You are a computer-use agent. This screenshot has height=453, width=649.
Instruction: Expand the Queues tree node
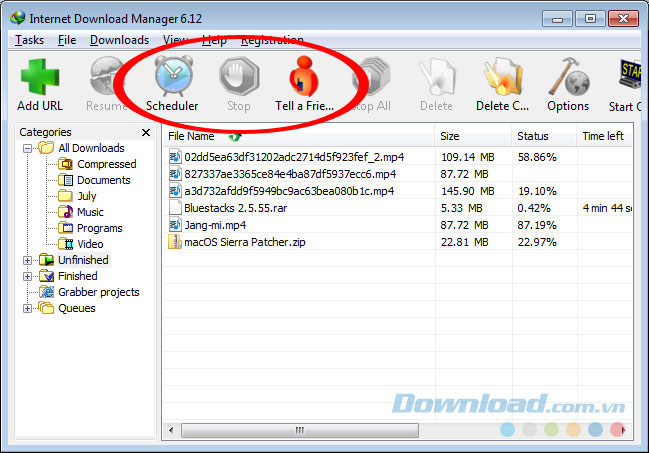(27, 308)
